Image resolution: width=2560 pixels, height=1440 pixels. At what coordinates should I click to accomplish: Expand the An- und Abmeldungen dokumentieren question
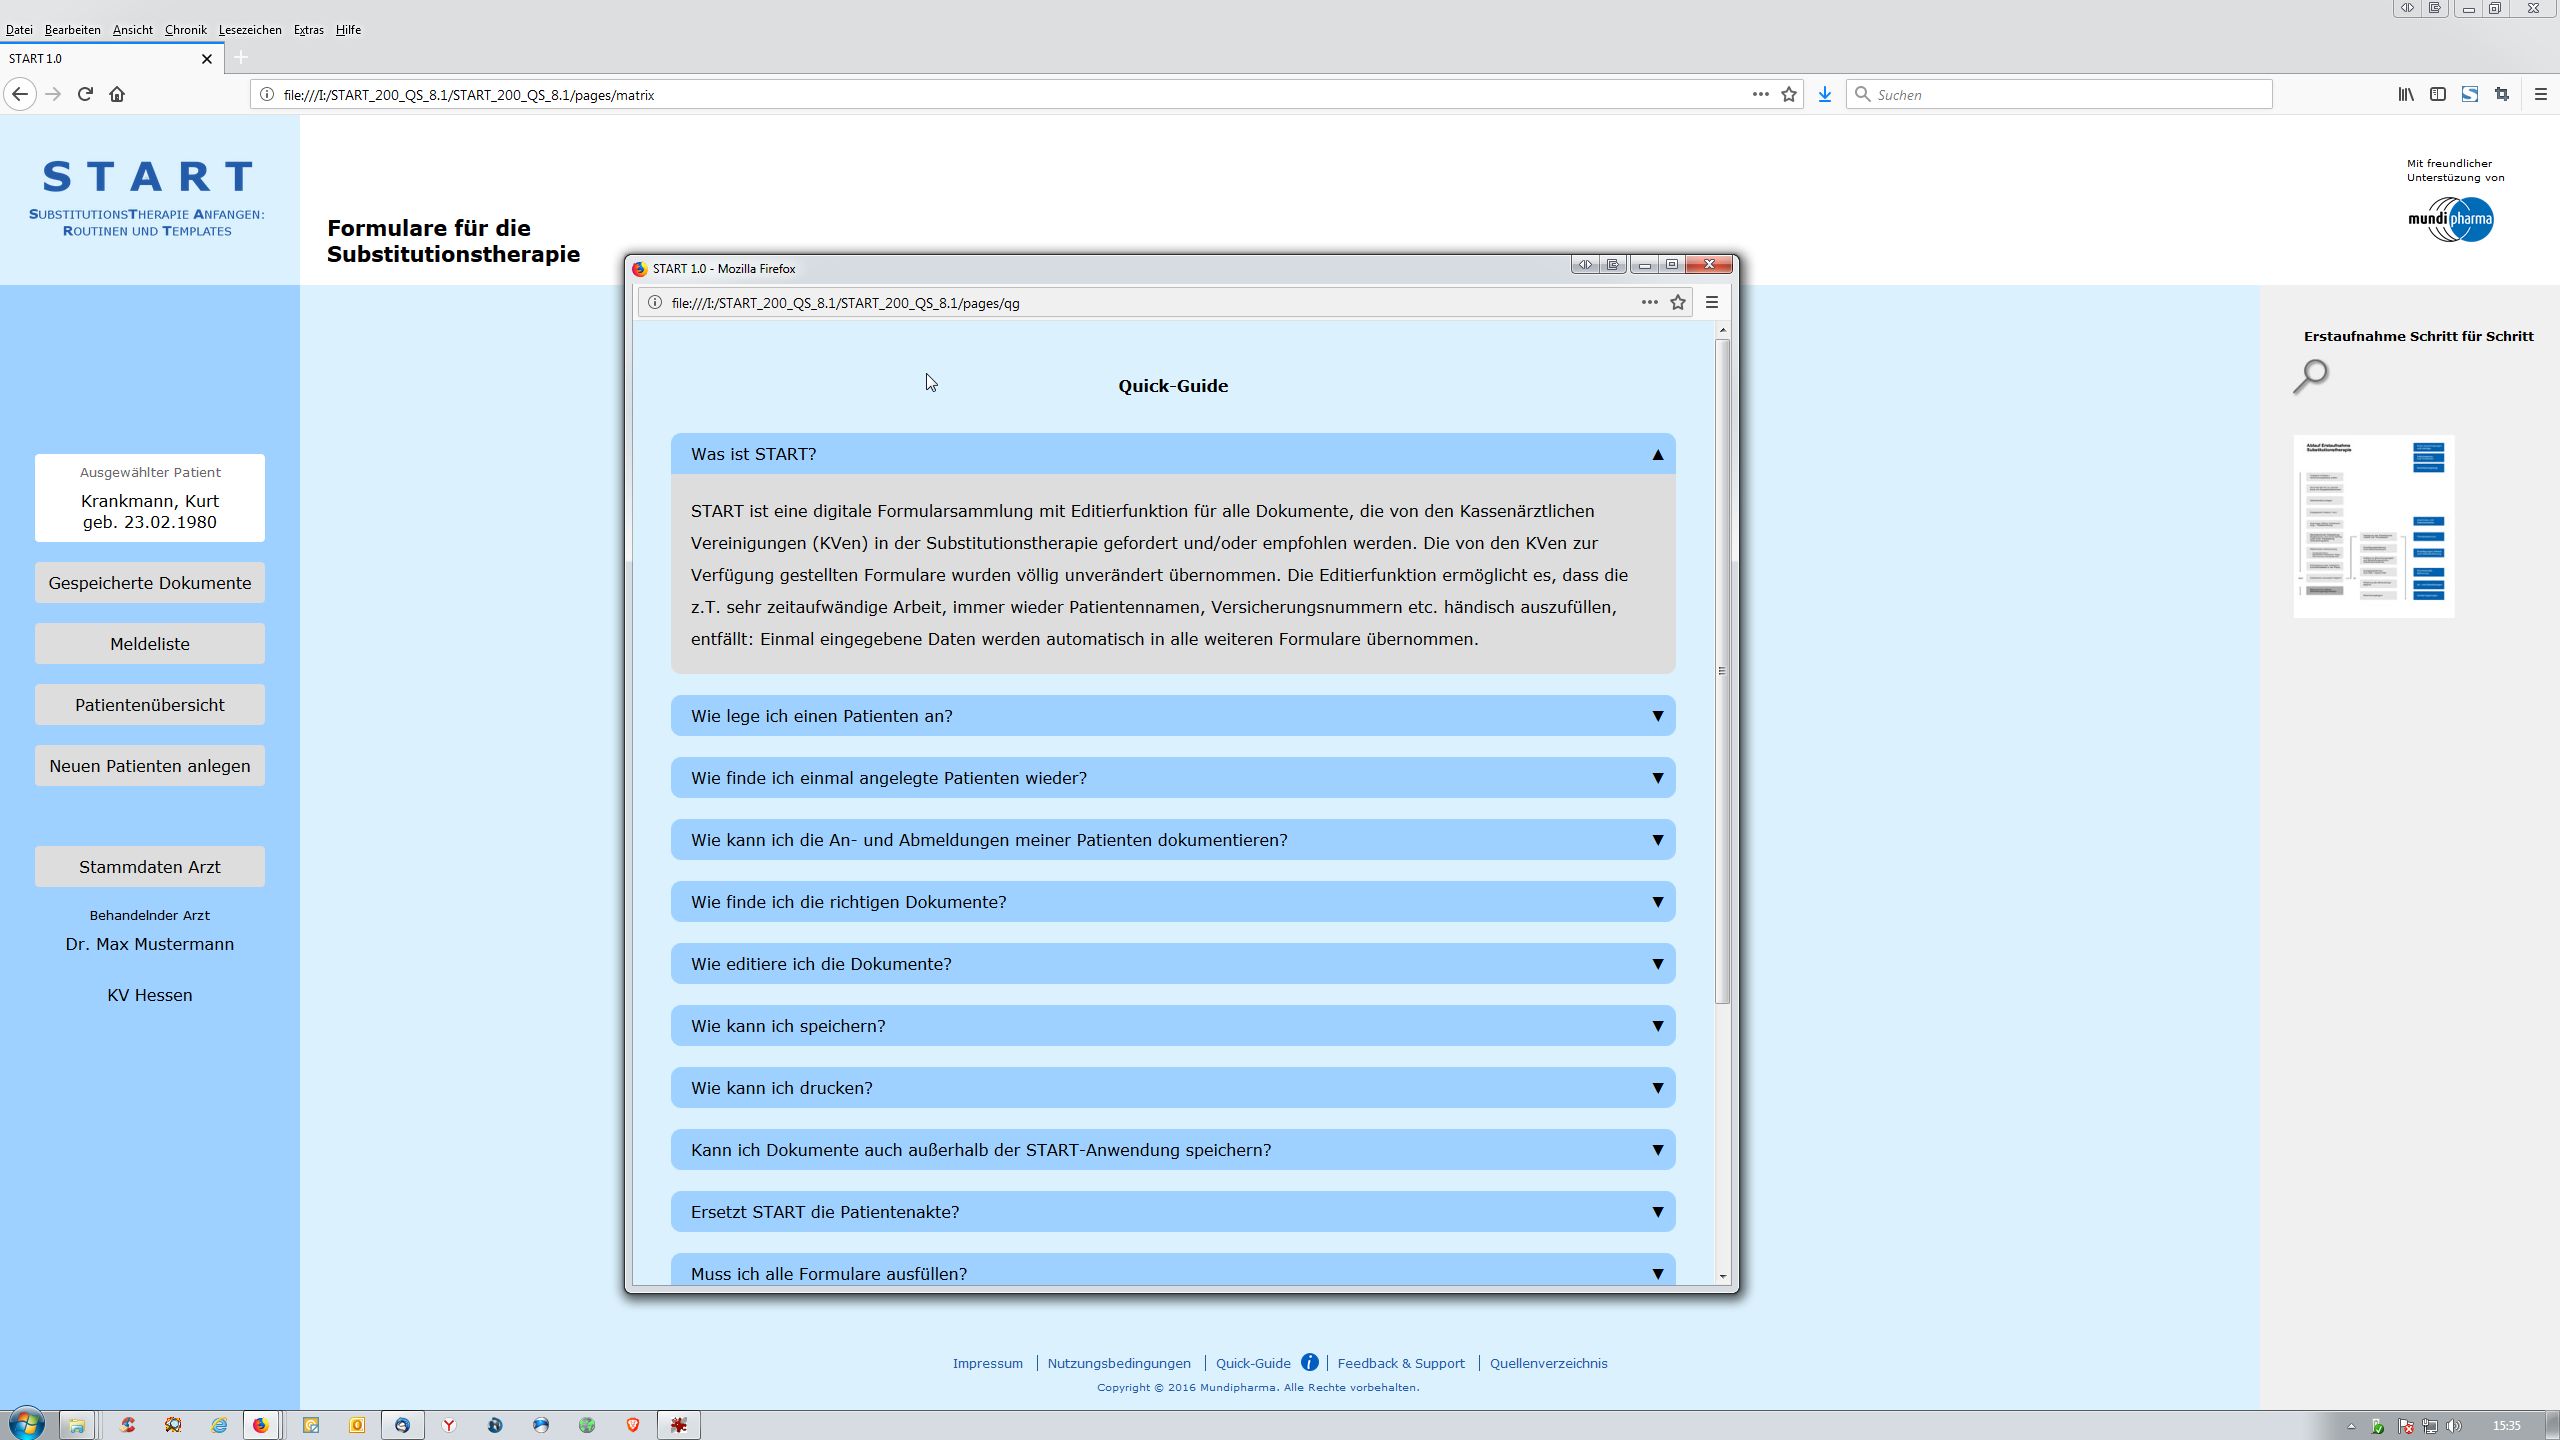(x=1173, y=840)
